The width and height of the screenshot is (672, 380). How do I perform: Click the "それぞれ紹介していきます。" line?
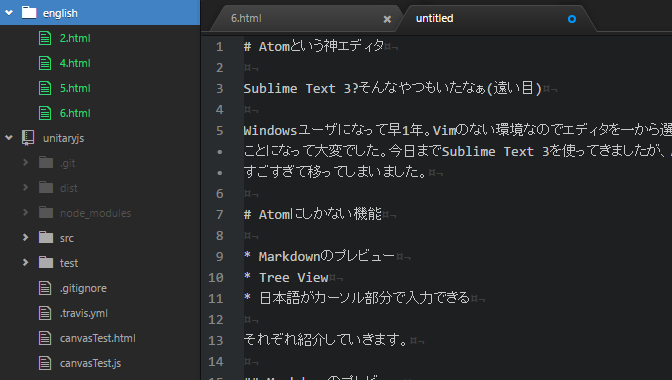click(325, 340)
